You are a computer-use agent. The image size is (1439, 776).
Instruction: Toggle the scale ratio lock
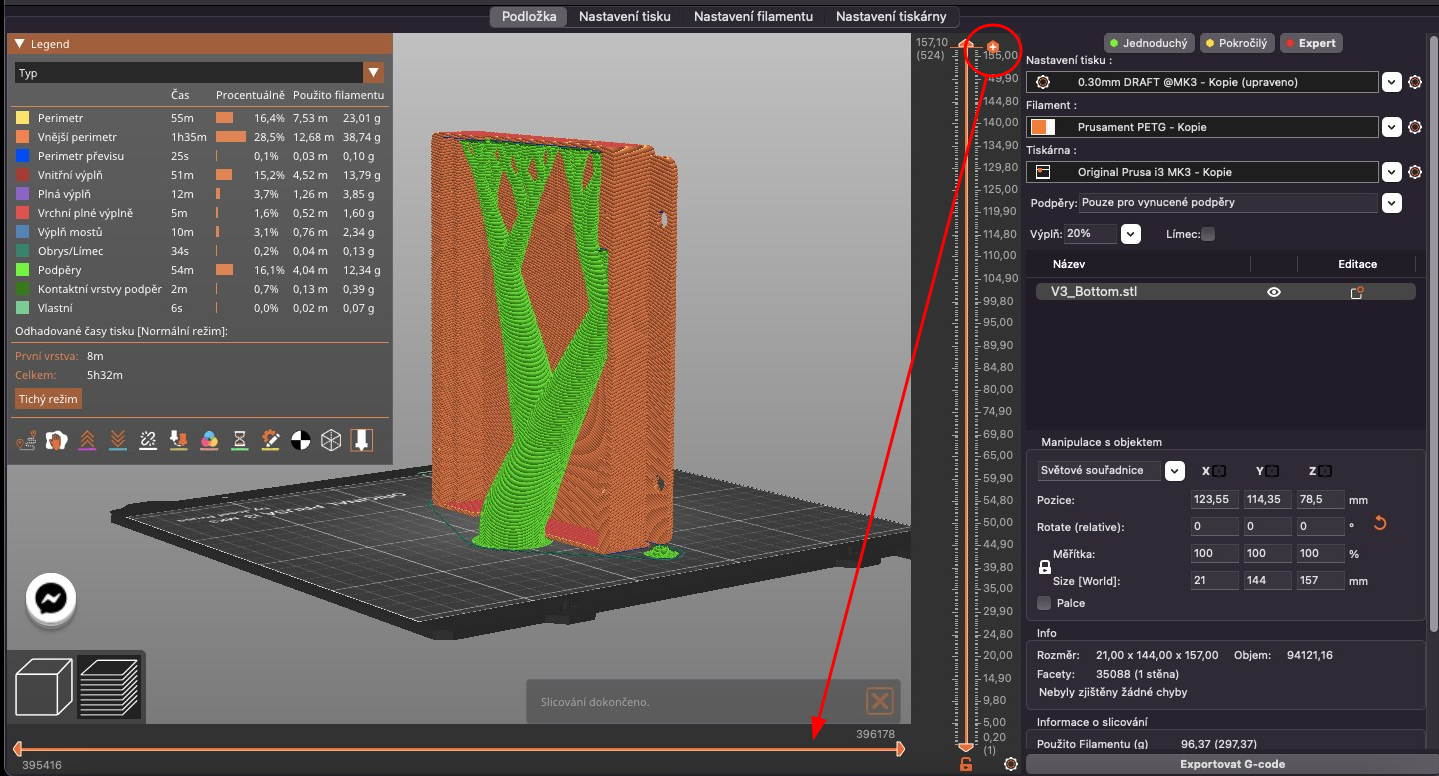point(1045,567)
